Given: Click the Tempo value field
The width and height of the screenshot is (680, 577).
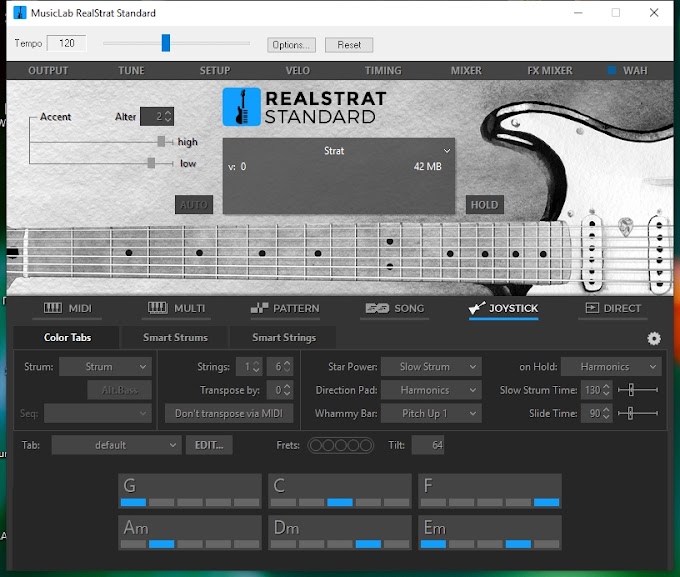Looking at the screenshot, I should pyautogui.click(x=66, y=43).
